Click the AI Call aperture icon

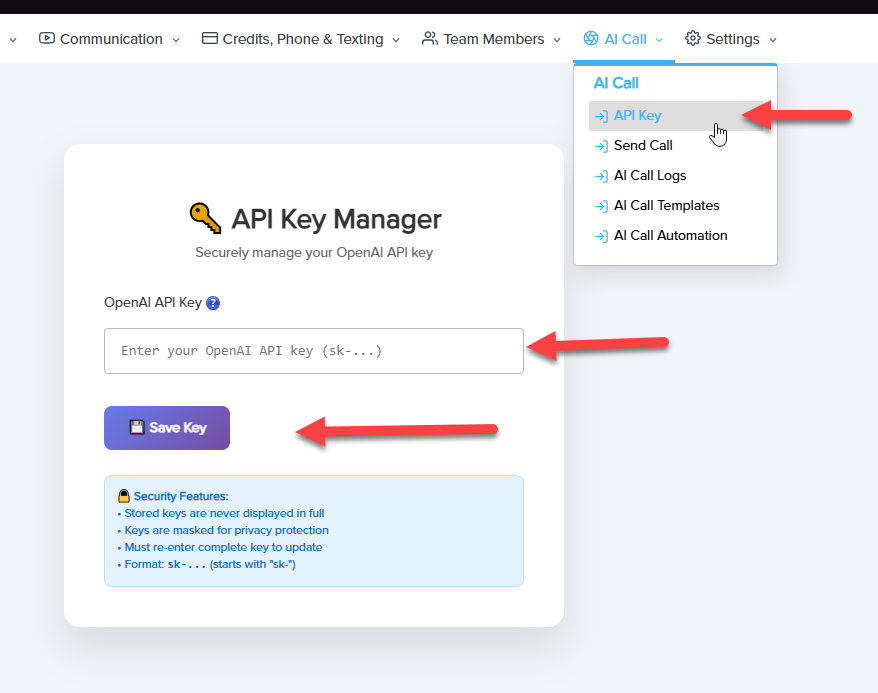click(591, 39)
